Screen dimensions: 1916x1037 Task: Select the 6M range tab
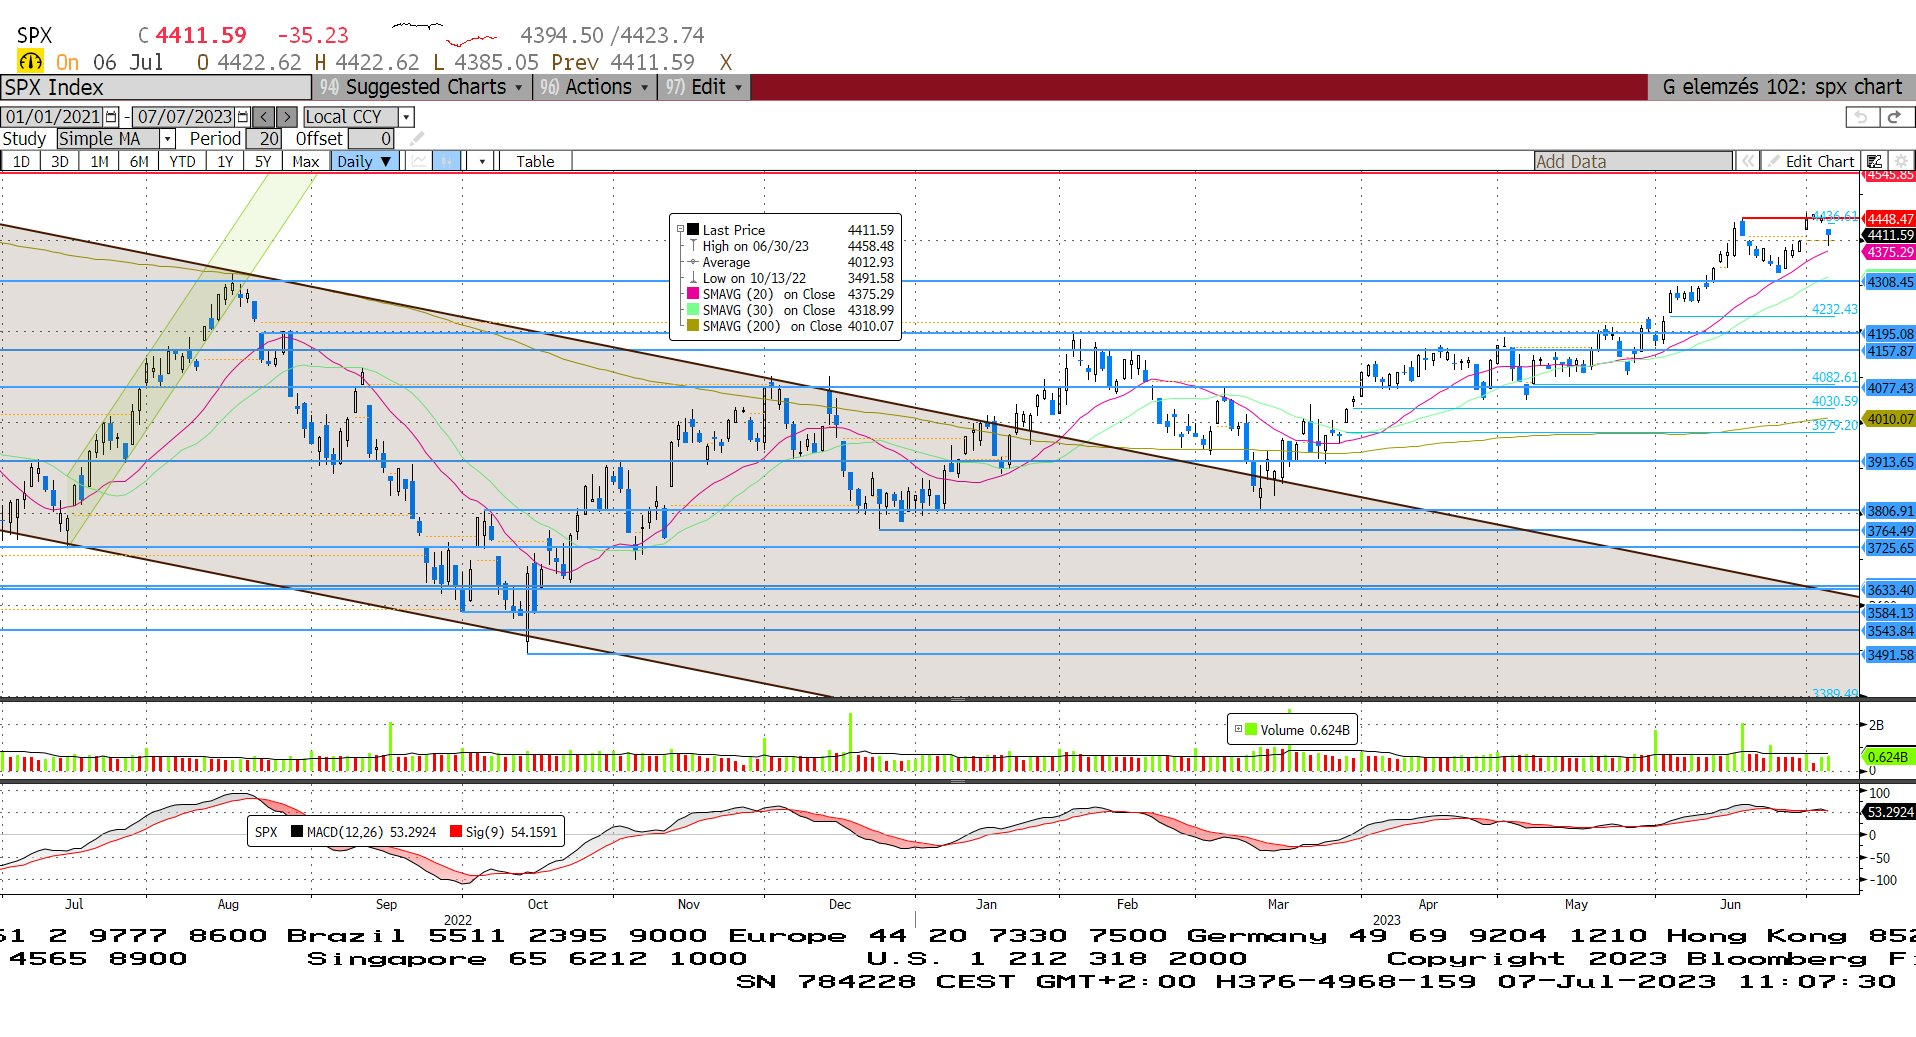139,161
